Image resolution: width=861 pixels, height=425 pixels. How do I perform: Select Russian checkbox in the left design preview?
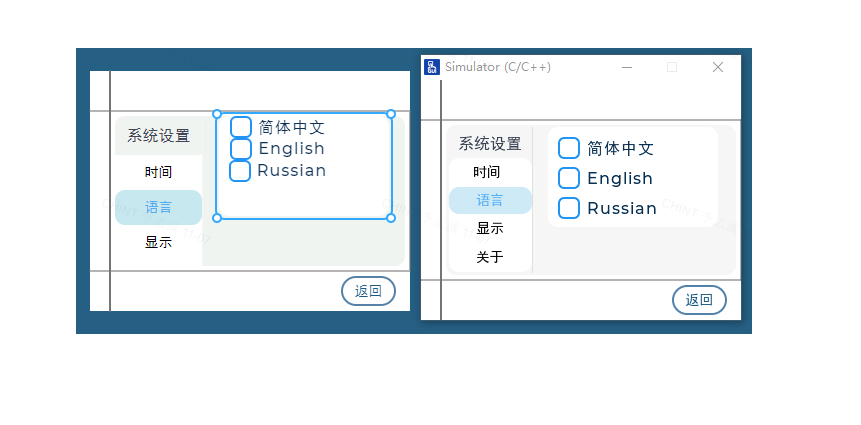(x=241, y=170)
